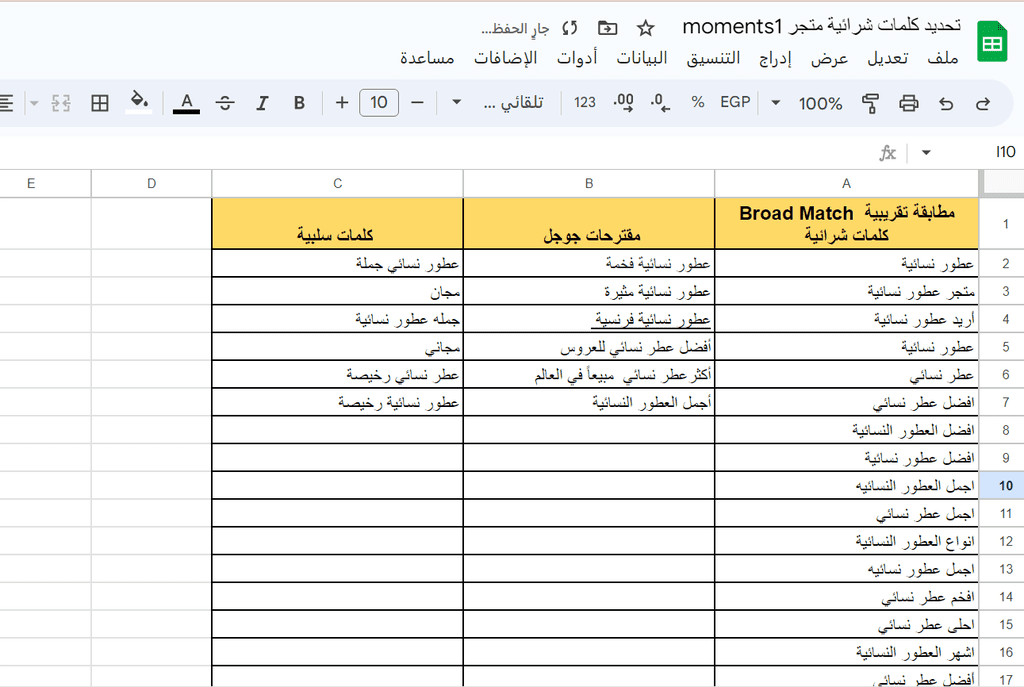Decrease decimal places

660,103
